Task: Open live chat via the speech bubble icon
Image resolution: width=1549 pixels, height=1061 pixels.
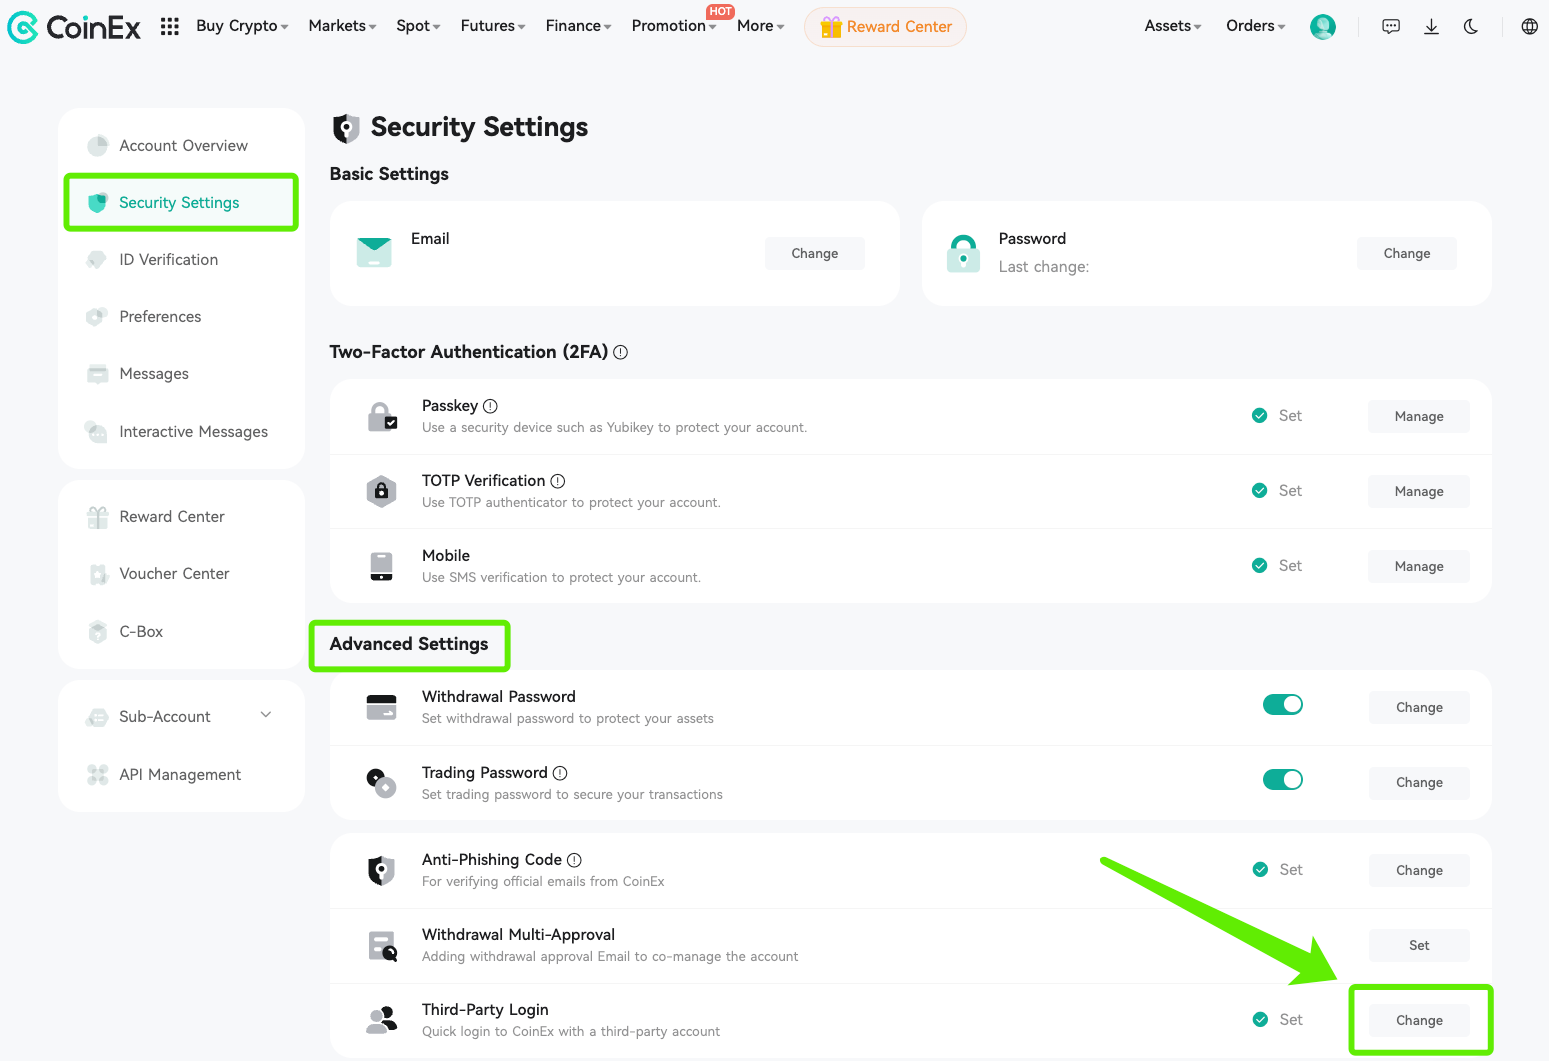Action: click(x=1390, y=27)
